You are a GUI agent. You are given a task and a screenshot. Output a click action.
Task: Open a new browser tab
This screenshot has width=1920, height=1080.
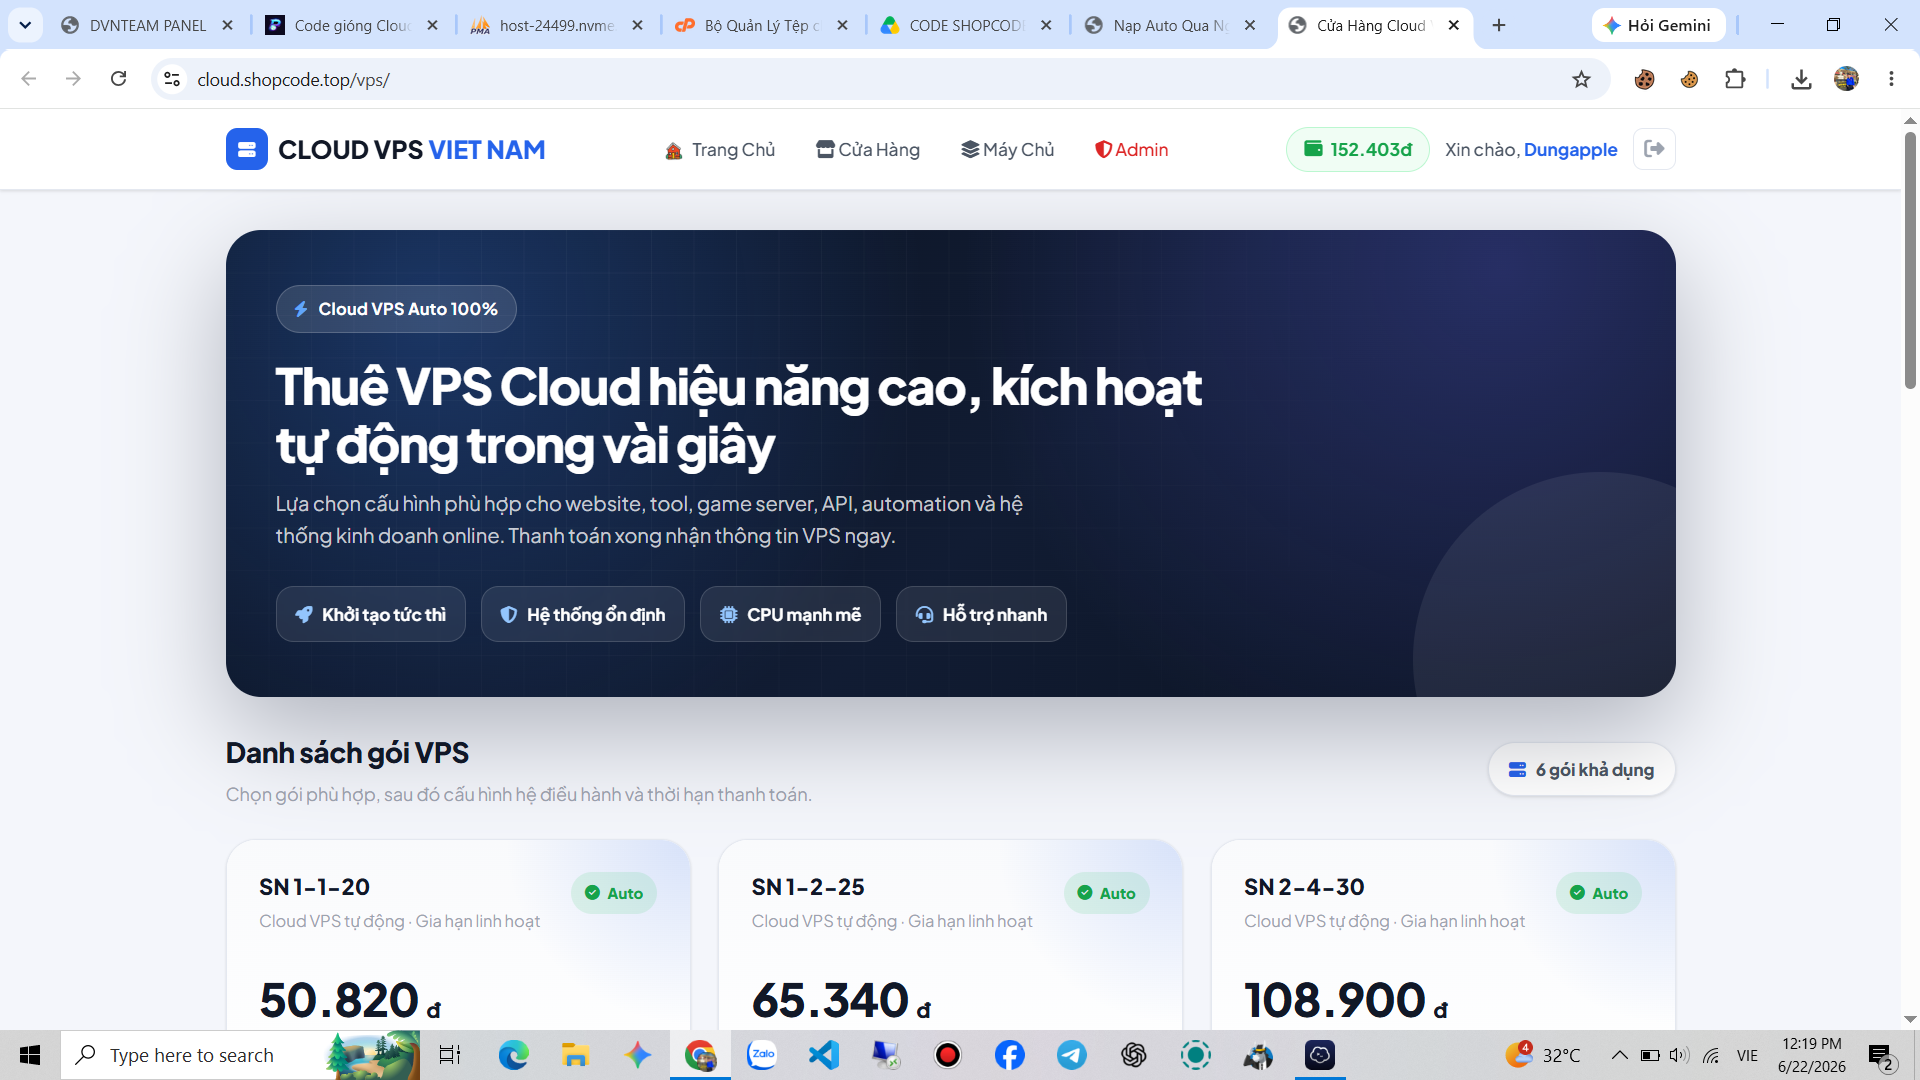(x=1499, y=25)
